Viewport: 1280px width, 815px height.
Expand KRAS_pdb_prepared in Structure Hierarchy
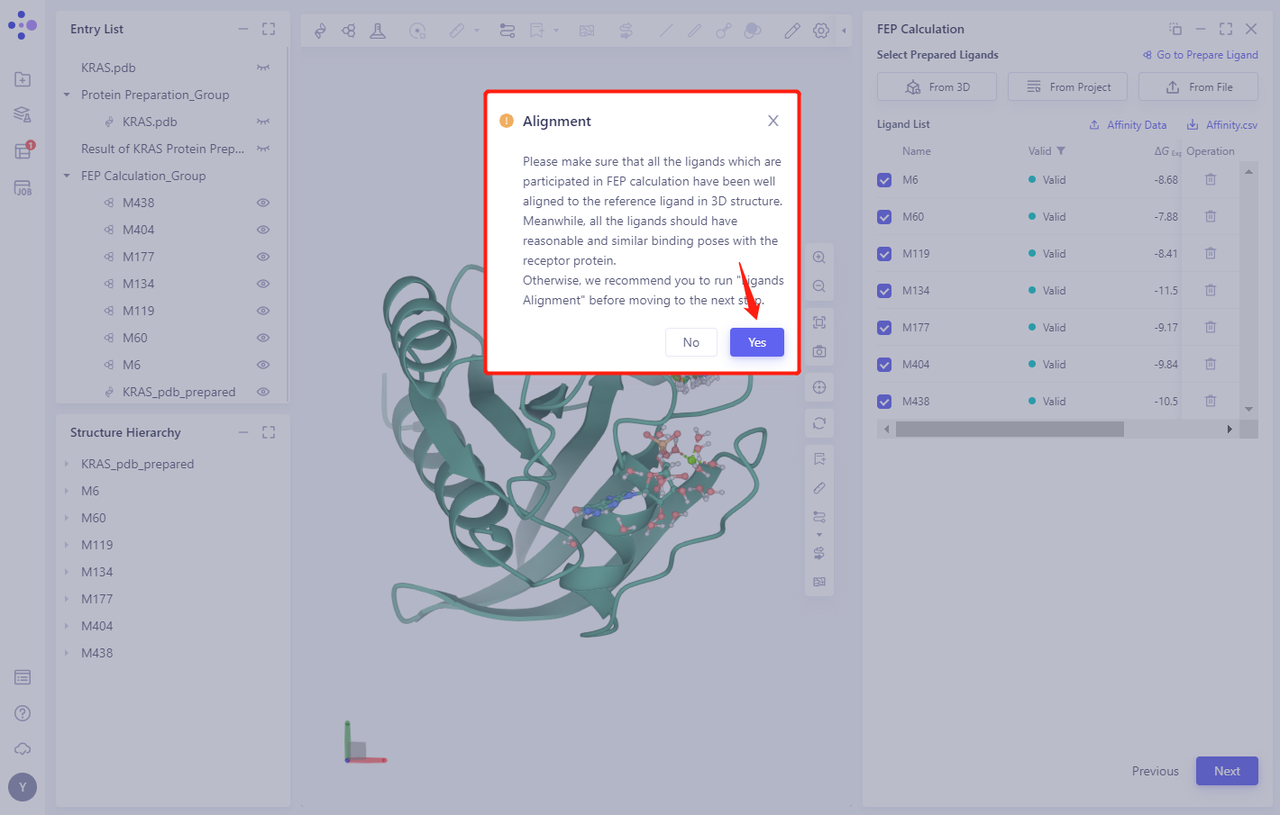tap(67, 464)
